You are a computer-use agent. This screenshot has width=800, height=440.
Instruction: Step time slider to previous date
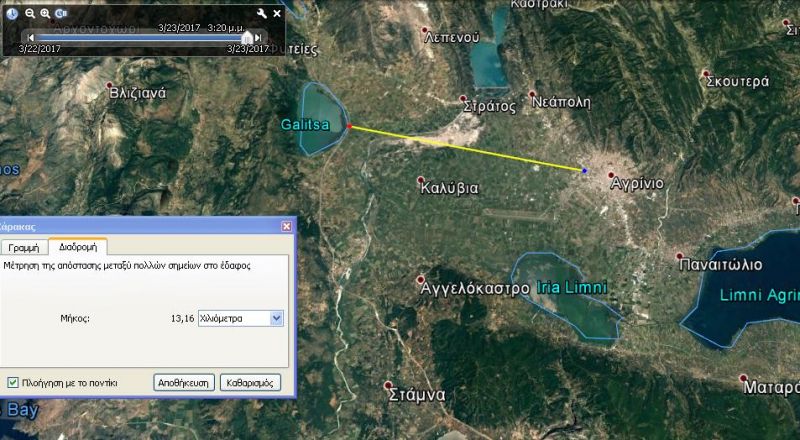pos(31,37)
